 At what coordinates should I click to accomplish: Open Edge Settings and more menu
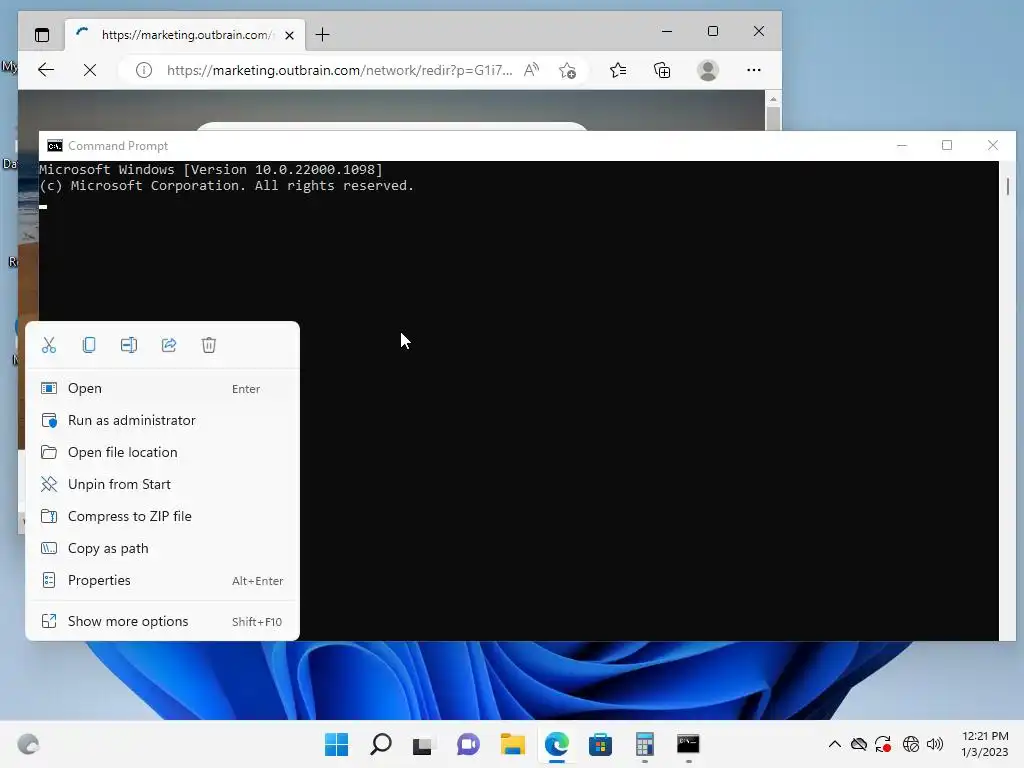(x=754, y=70)
